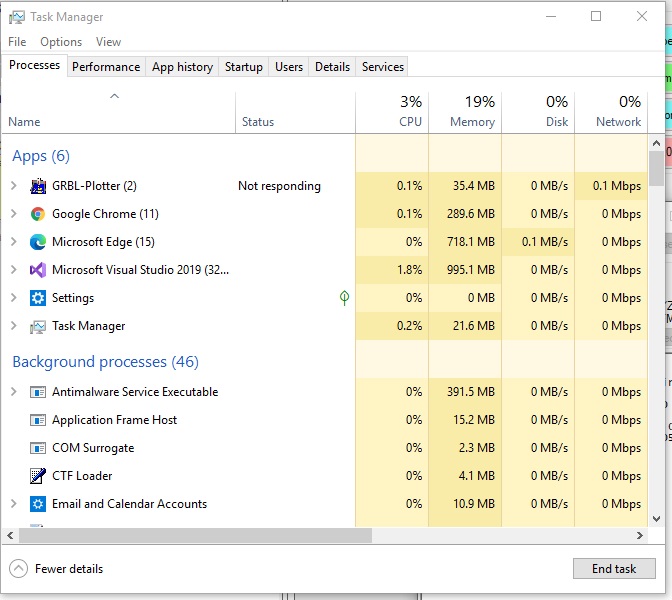
Task: Click the GRBL-Plotter app icon
Action: 38,186
